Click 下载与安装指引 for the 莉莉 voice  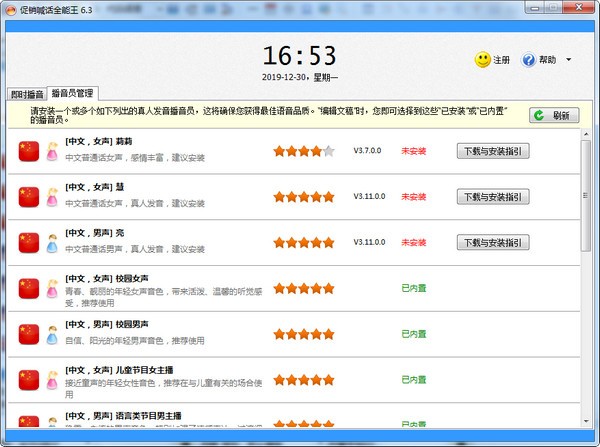493,151
